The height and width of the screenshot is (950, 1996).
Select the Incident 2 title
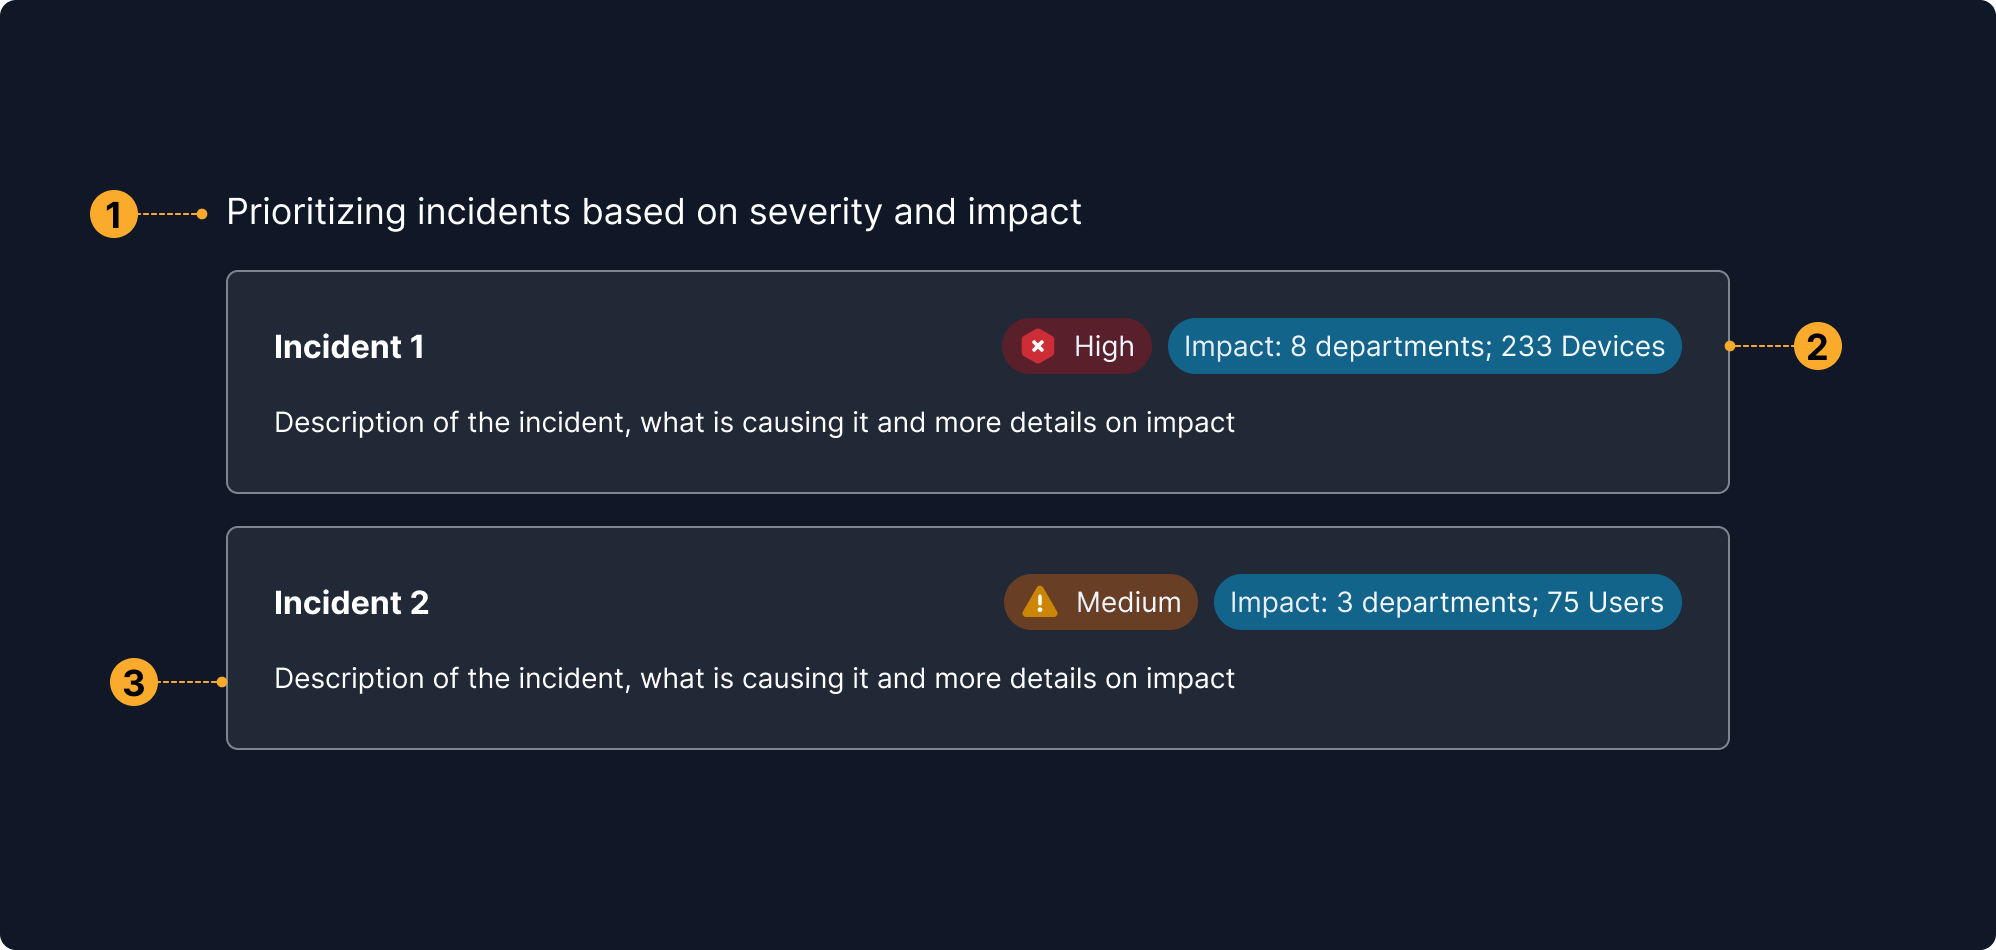pos(351,602)
